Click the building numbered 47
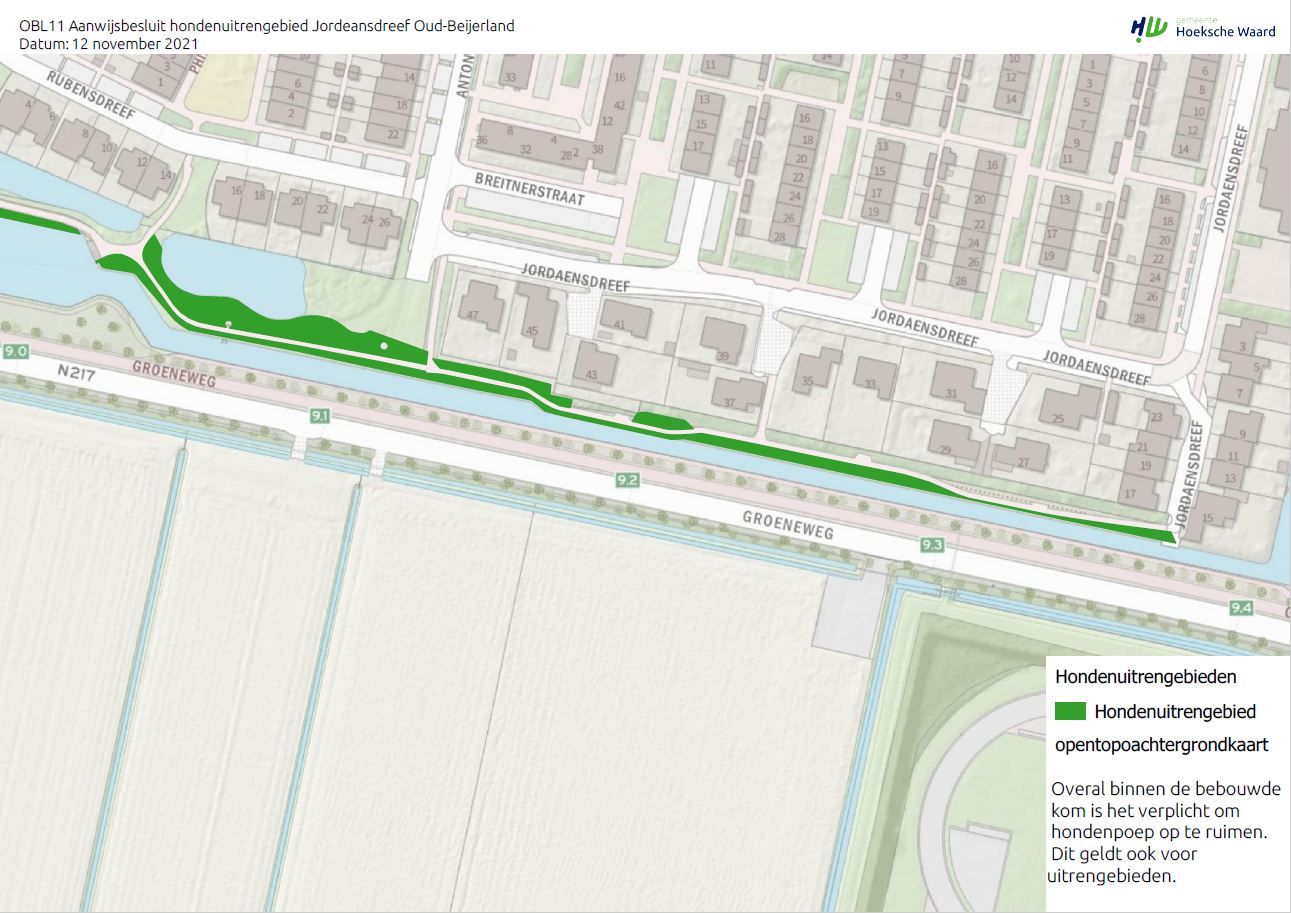 tap(479, 307)
